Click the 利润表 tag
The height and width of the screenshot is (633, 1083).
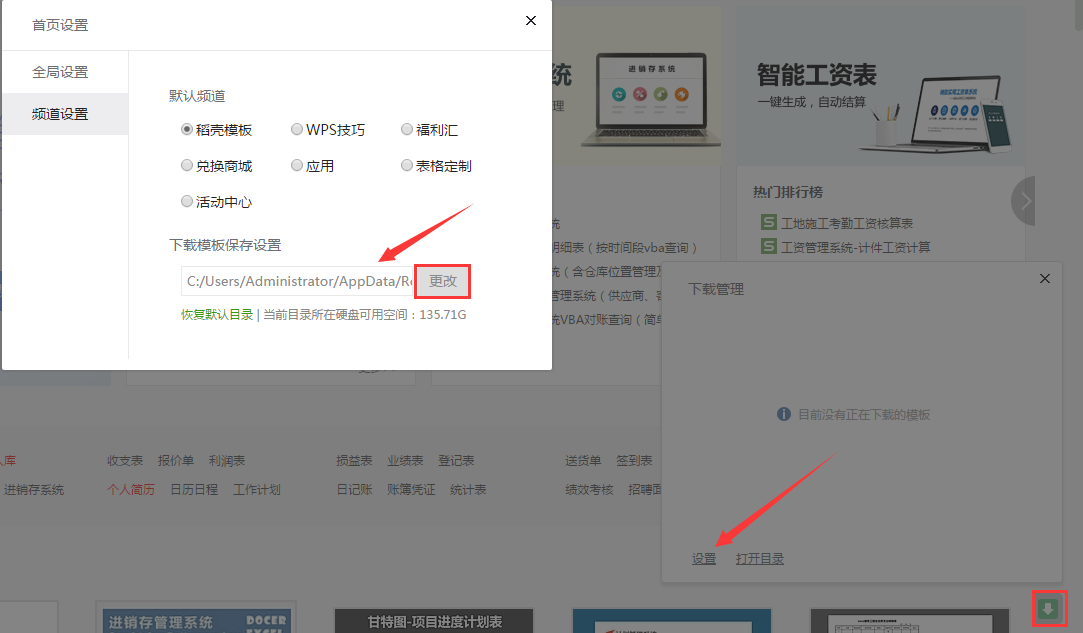[x=227, y=460]
